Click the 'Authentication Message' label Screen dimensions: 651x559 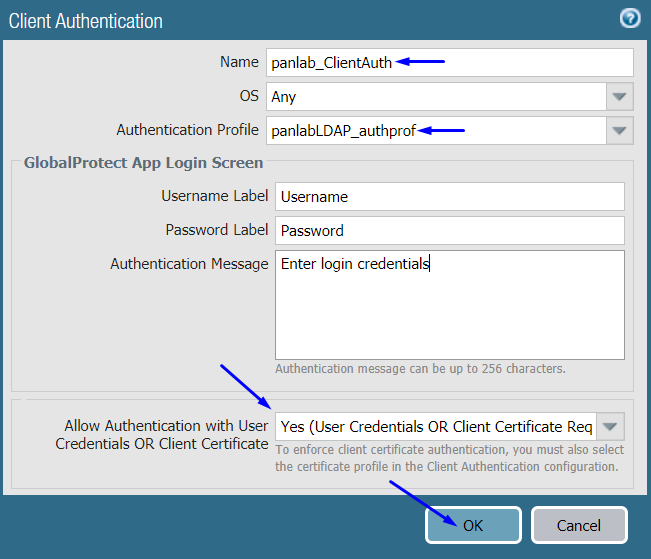point(189,264)
